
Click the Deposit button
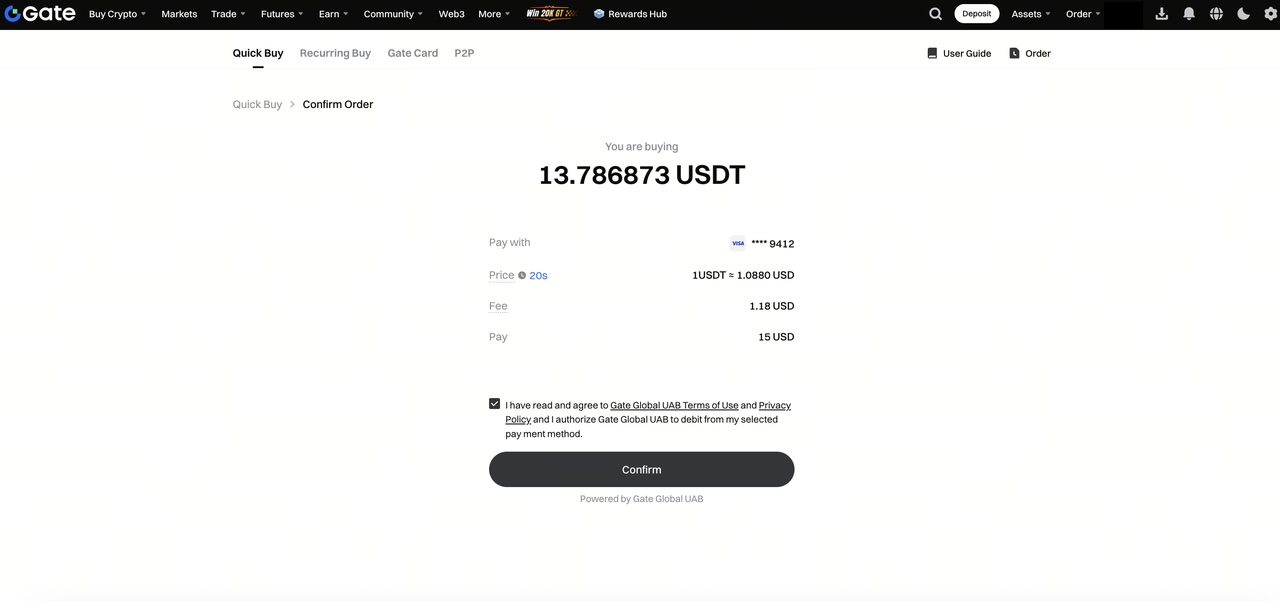[977, 14]
